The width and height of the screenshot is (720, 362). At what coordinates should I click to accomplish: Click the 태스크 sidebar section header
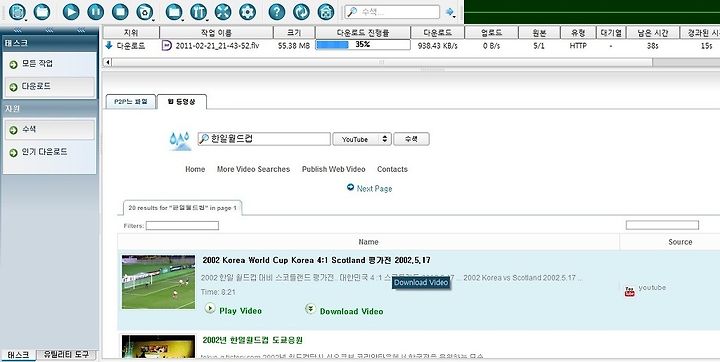click(50, 43)
